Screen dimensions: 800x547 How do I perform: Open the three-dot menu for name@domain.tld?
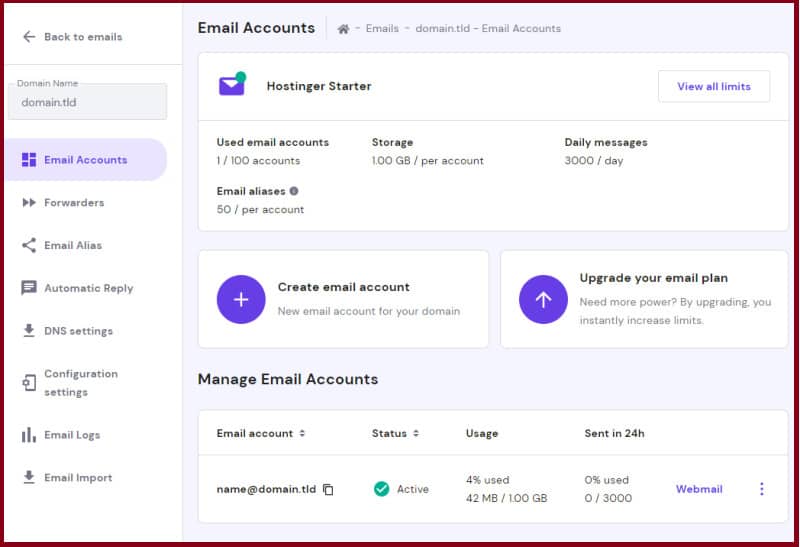tap(762, 489)
